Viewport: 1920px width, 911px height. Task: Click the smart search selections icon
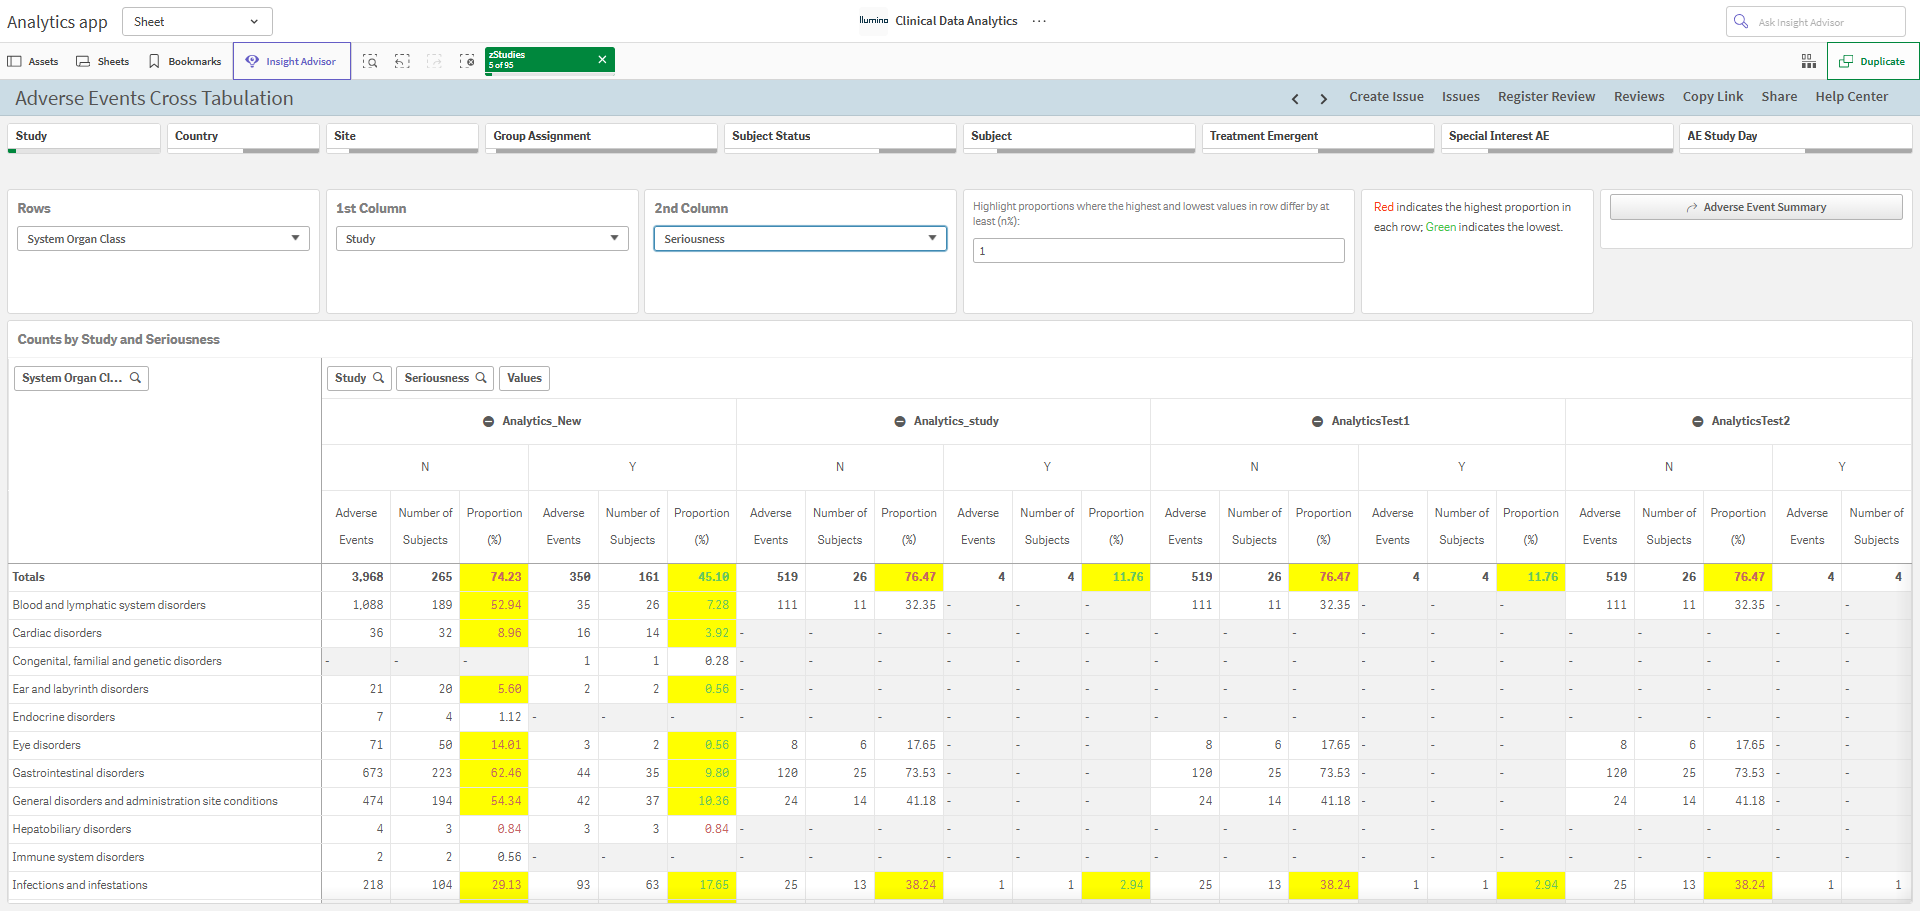tap(370, 61)
